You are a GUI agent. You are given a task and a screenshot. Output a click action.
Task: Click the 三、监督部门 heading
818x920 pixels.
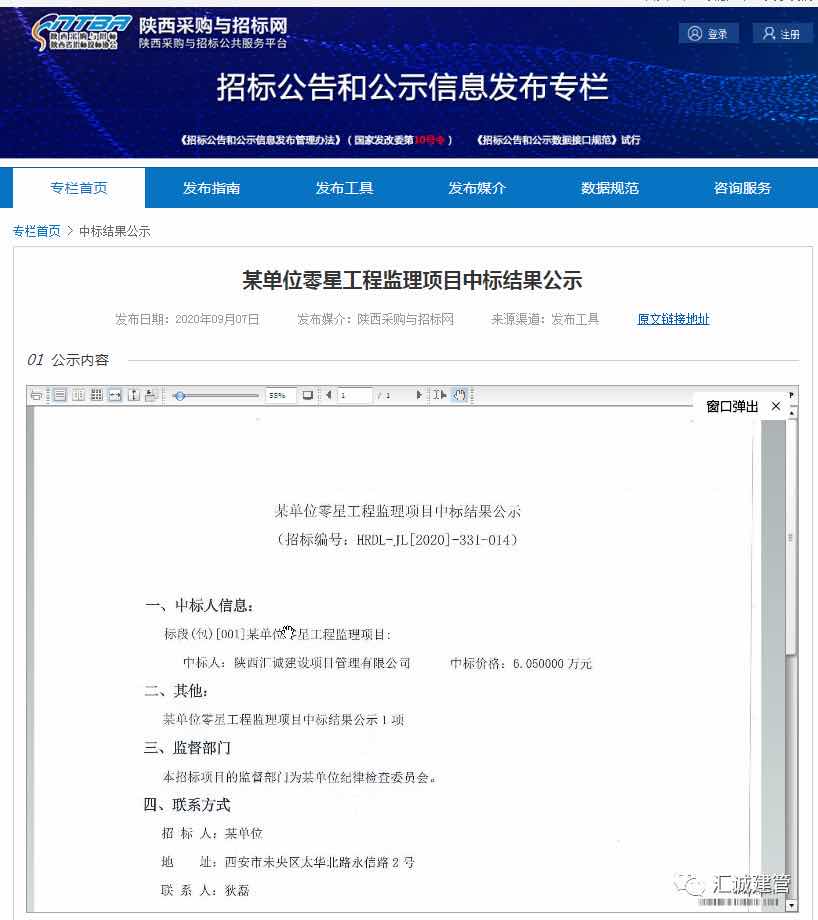click(x=188, y=748)
